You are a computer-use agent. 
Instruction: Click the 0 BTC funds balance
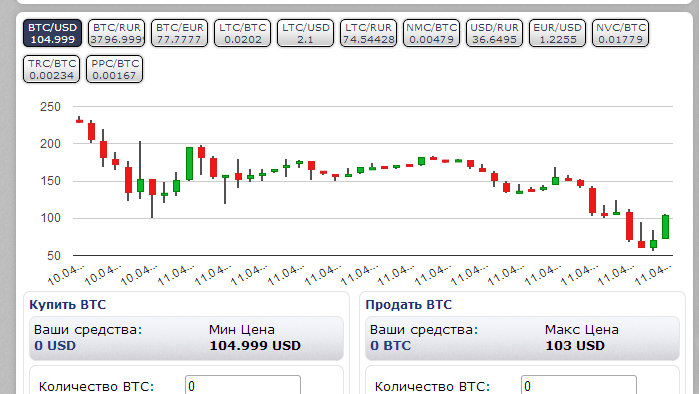click(391, 346)
